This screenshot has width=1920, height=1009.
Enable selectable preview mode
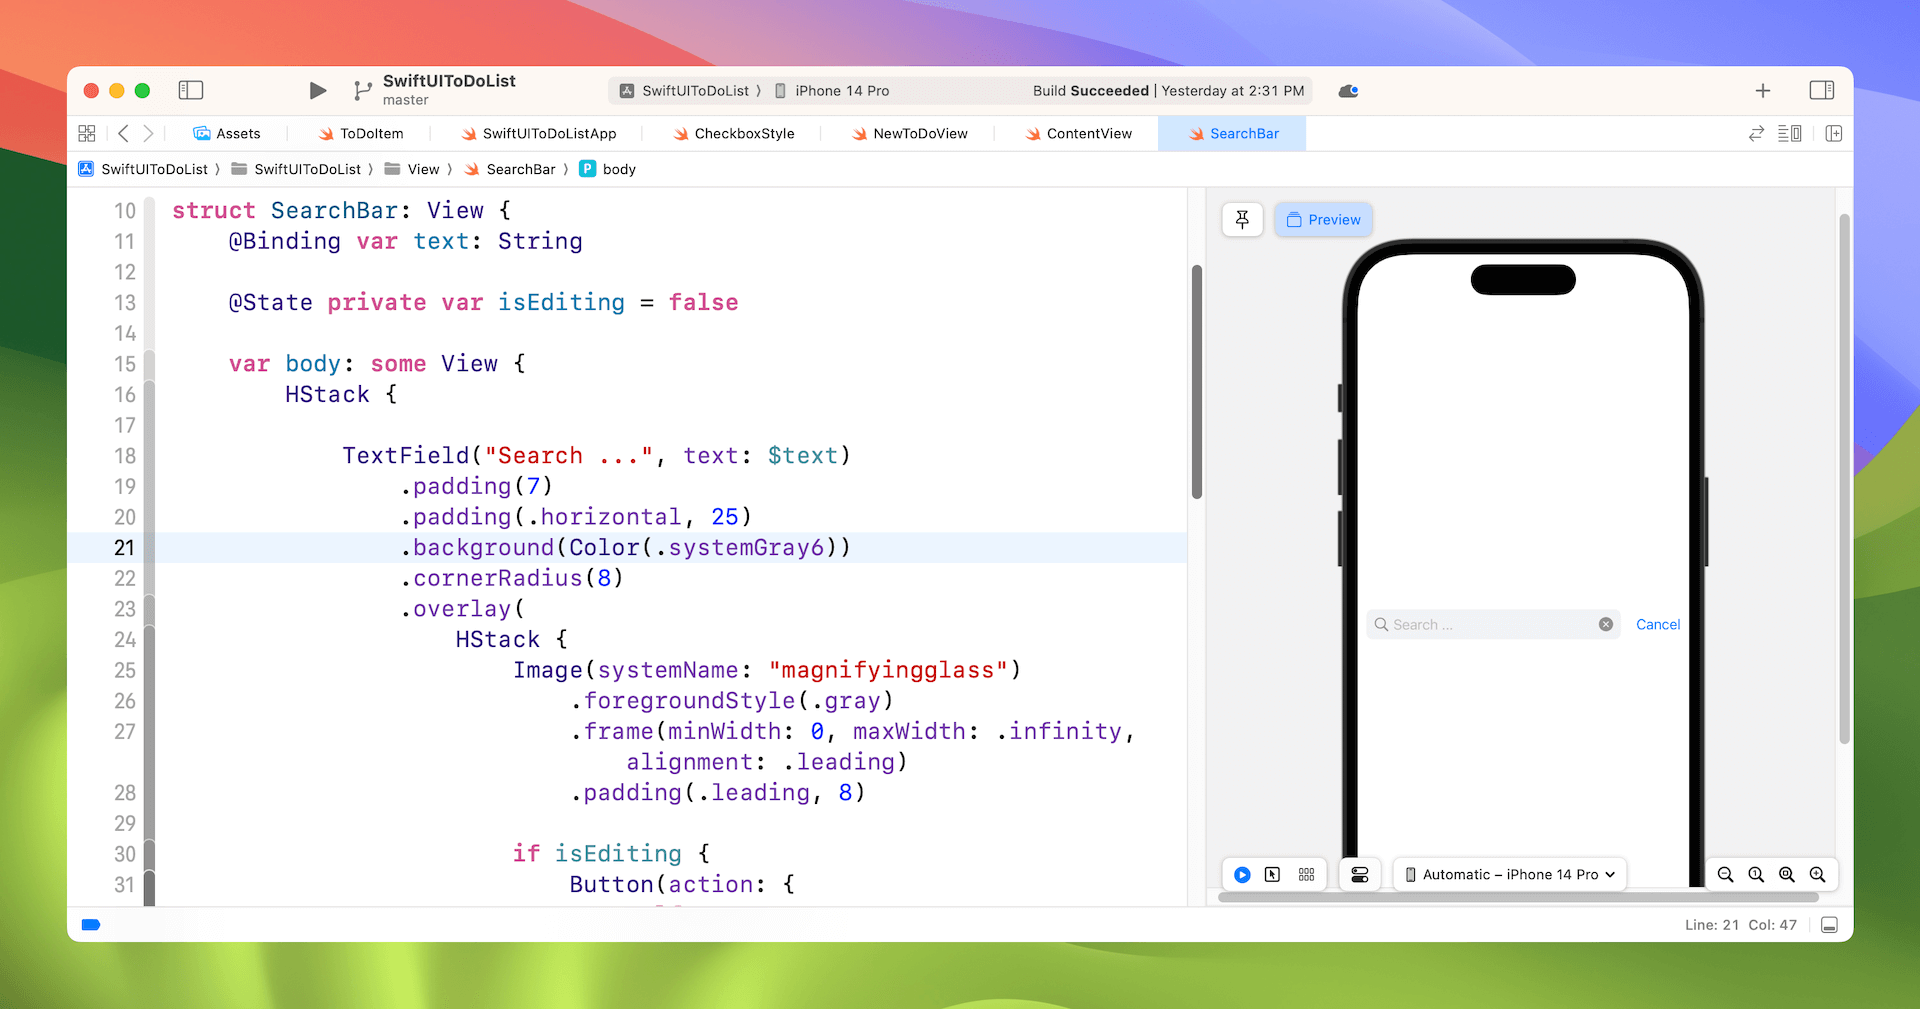click(1272, 874)
